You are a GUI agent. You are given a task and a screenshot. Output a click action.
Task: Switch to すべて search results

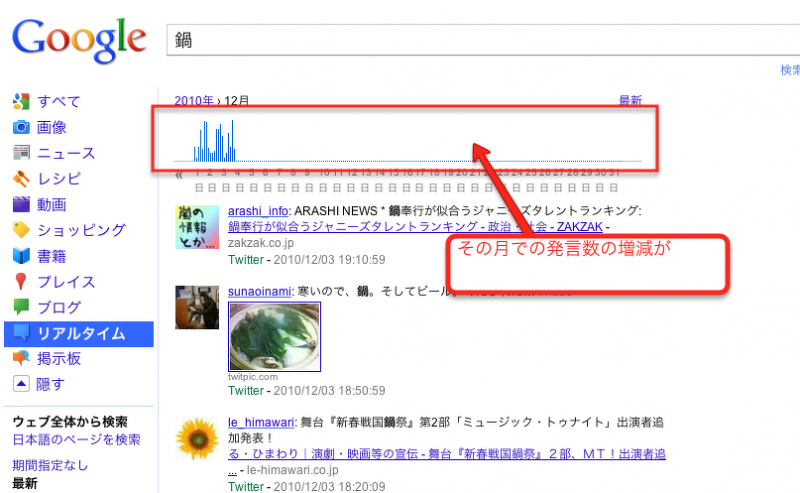pyautogui.click(x=59, y=102)
